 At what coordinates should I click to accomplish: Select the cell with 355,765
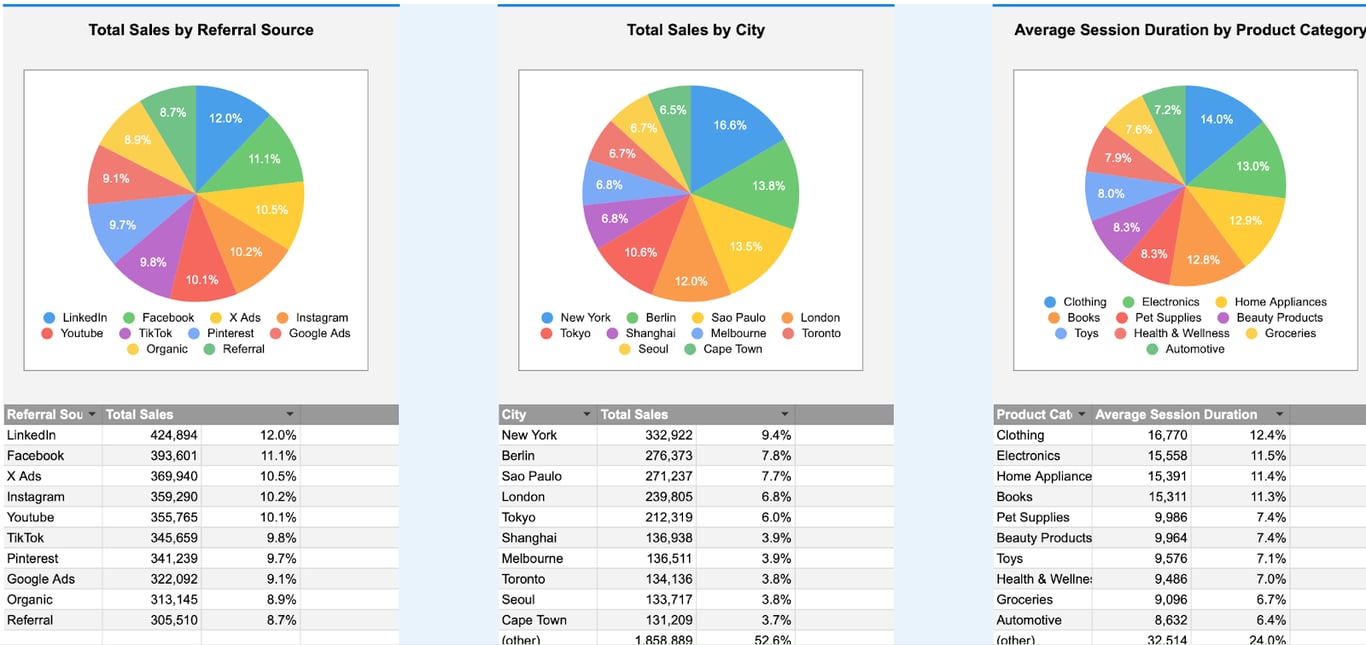(151, 517)
